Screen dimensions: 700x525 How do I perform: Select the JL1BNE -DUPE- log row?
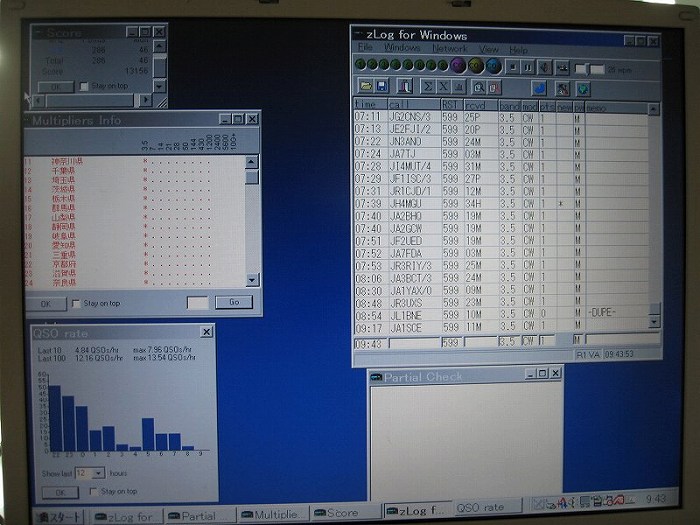pos(501,314)
